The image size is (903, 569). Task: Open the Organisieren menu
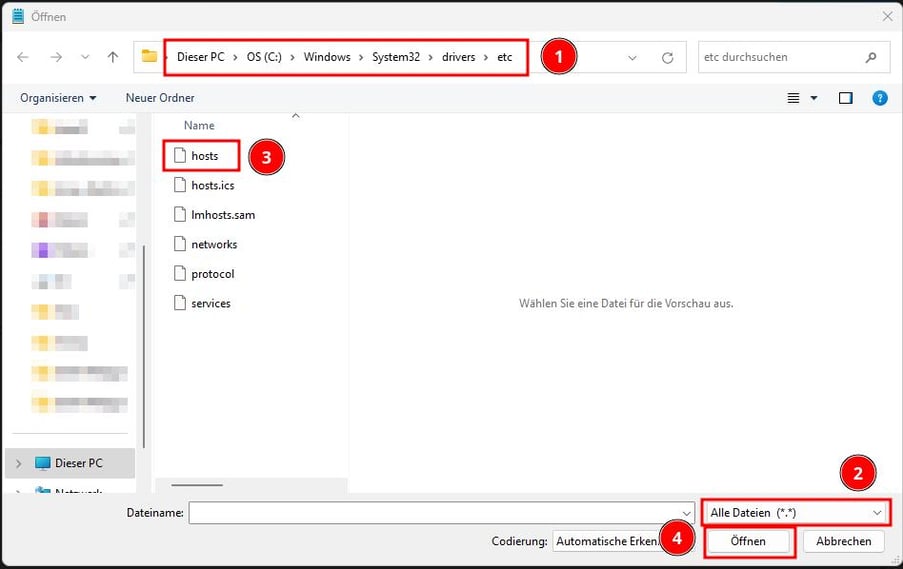[59, 98]
